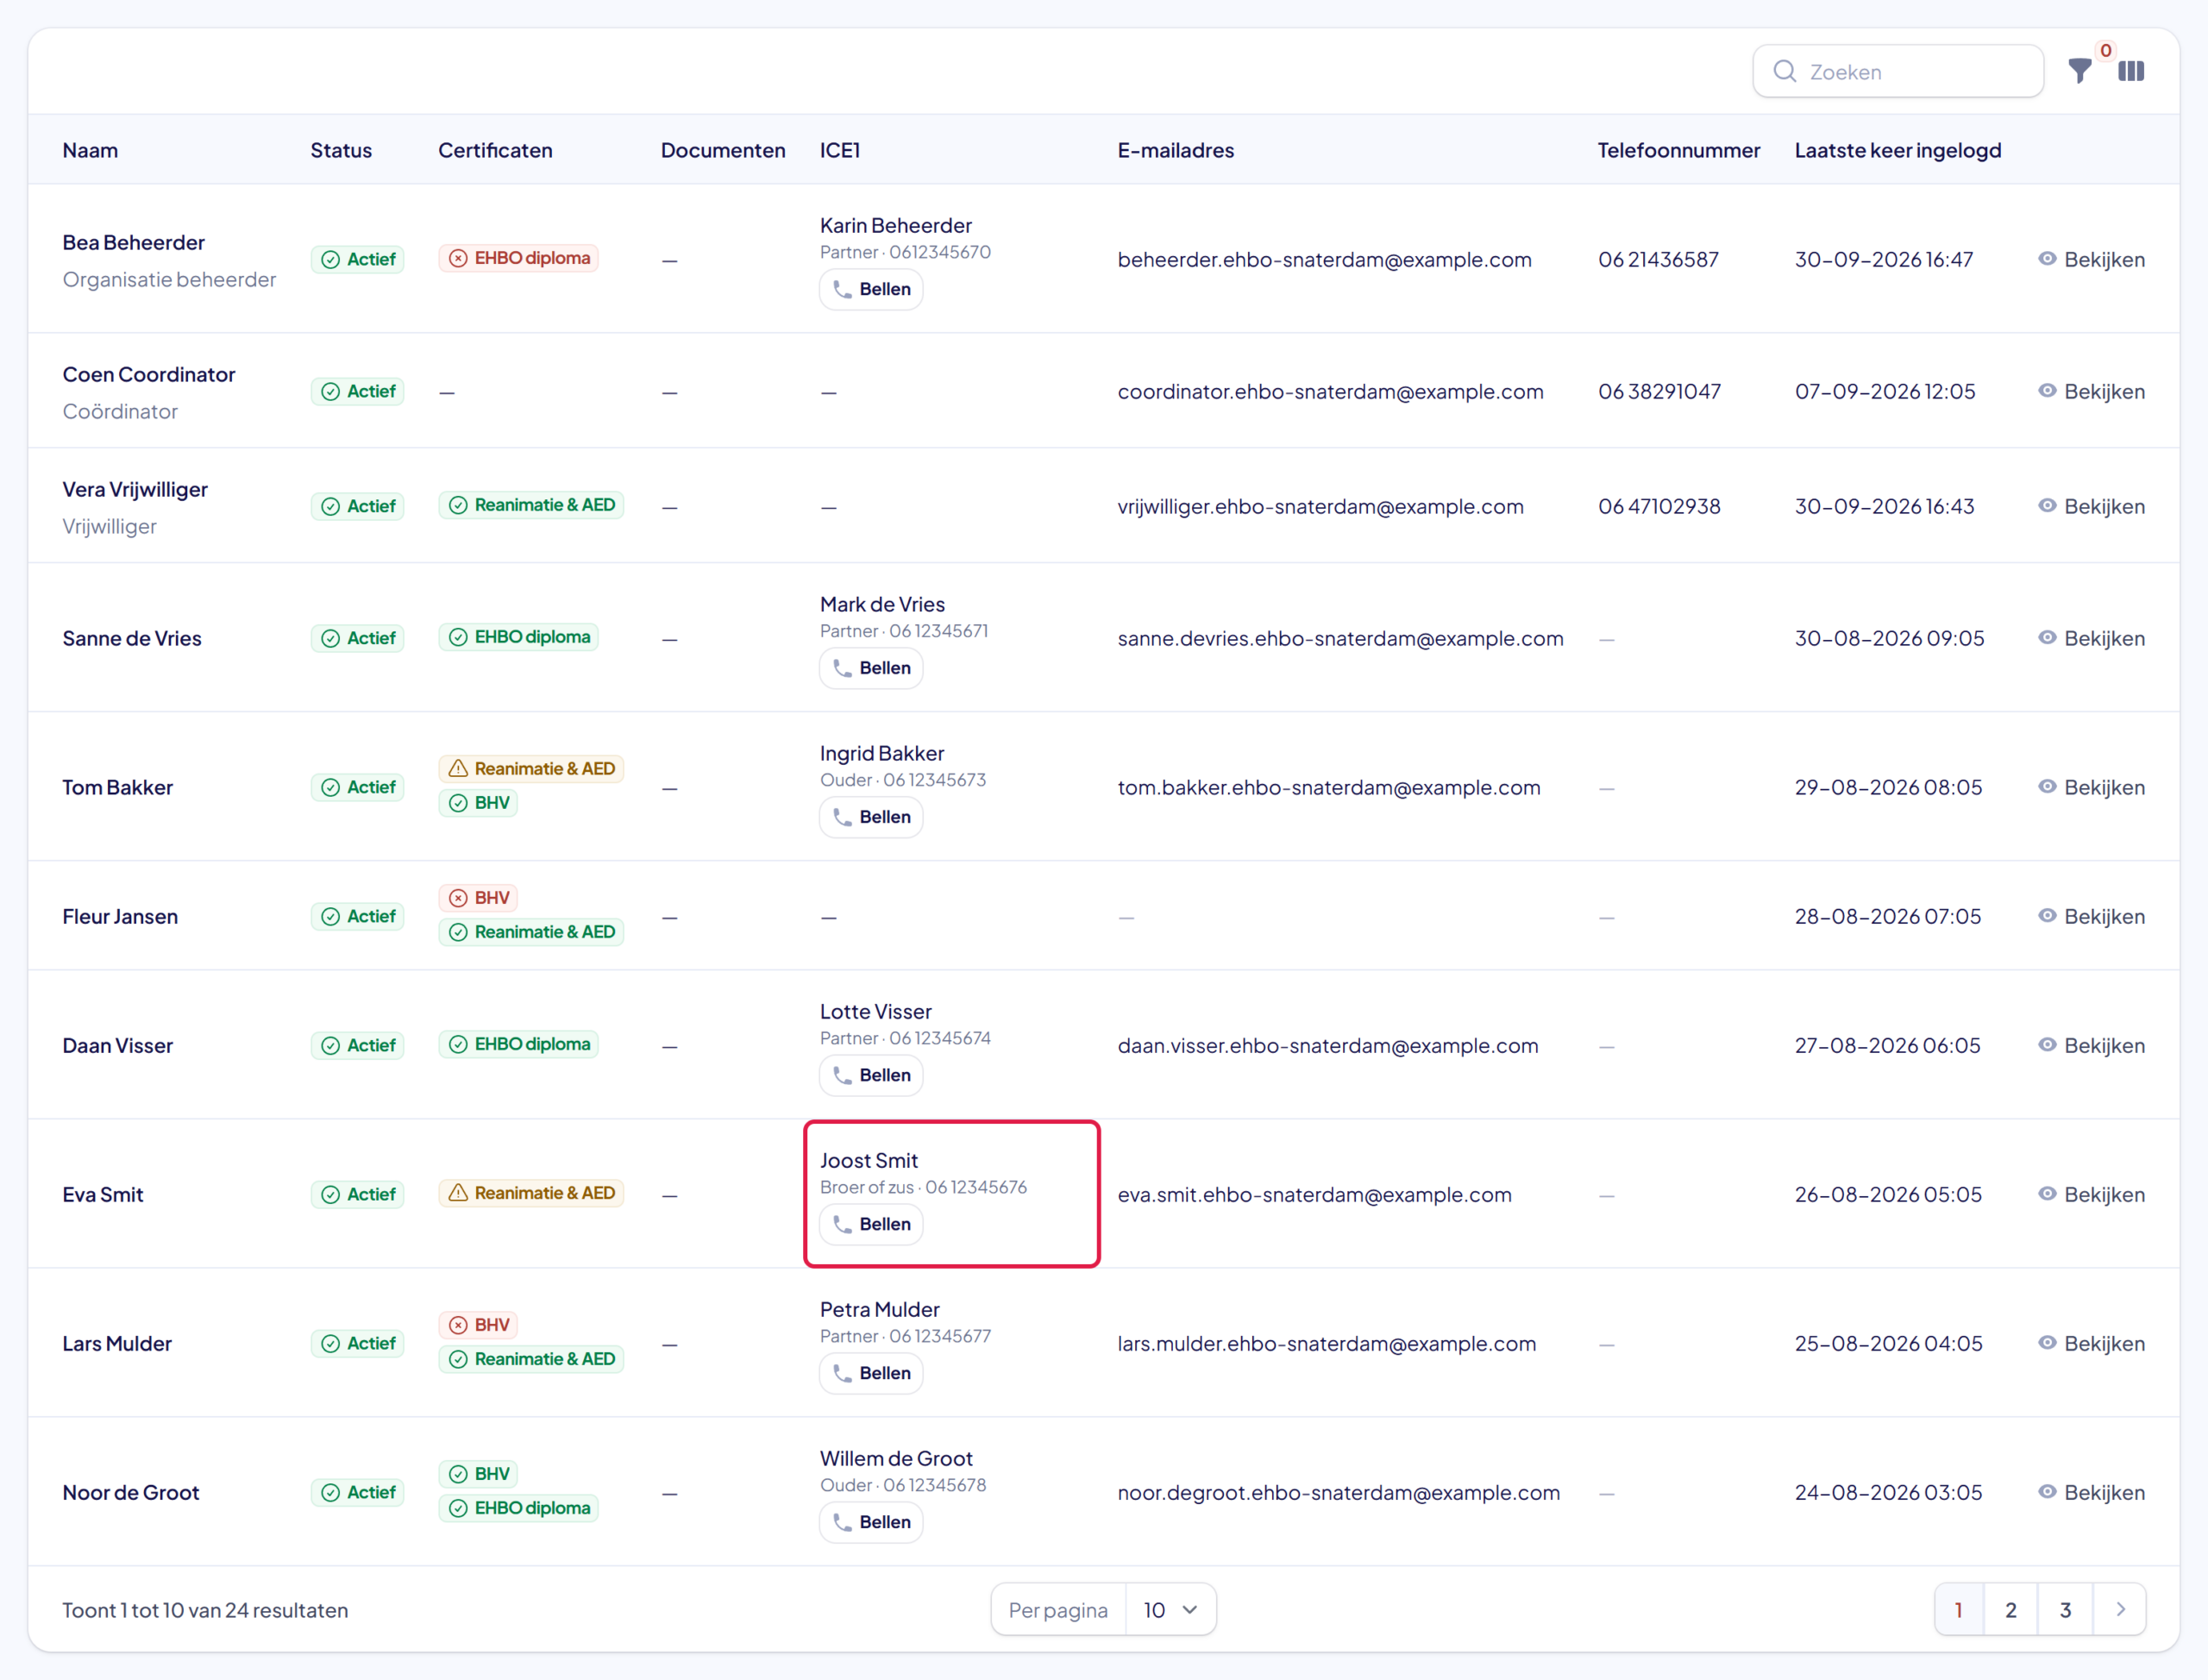Sort by Naam column header
Screen dimensions: 2208x1680
tap(90, 150)
